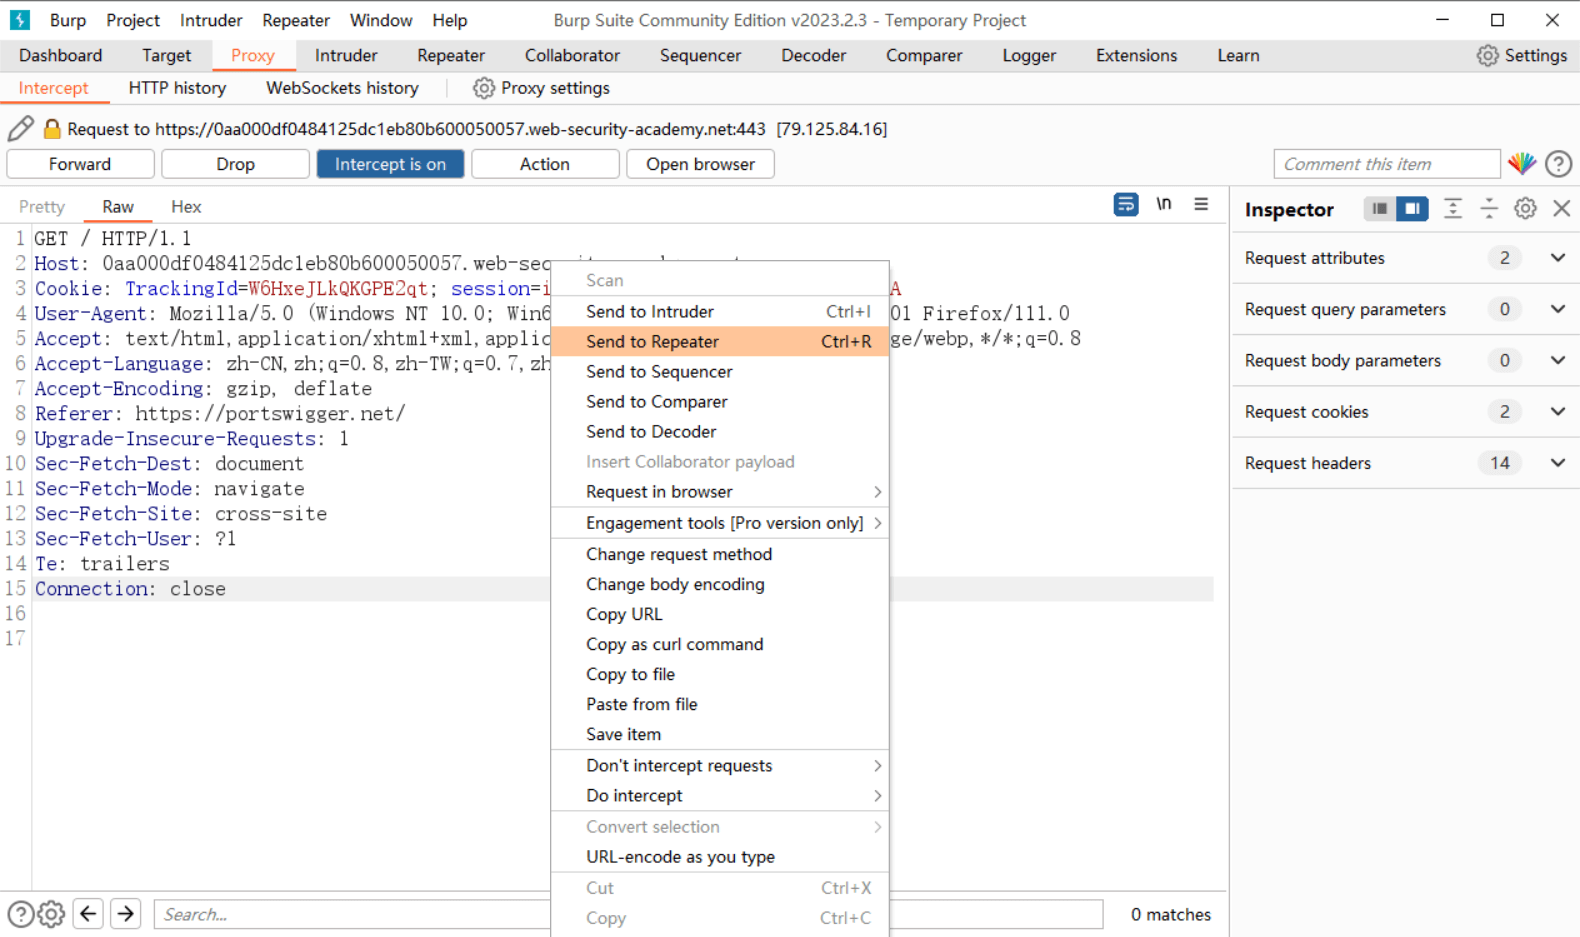
Task: Toggle non-printable characters \n icon
Action: point(1163,205)
